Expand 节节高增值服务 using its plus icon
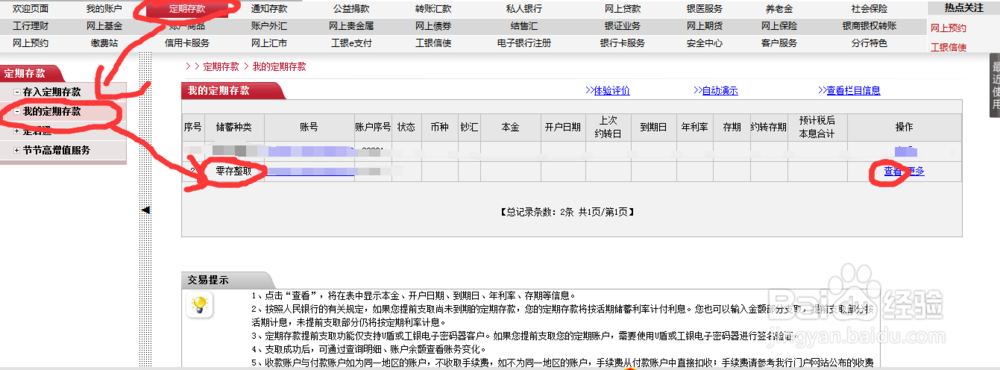Image resolution: width=1000 pixels, height=370 pixels. click(x=17, y=151)
